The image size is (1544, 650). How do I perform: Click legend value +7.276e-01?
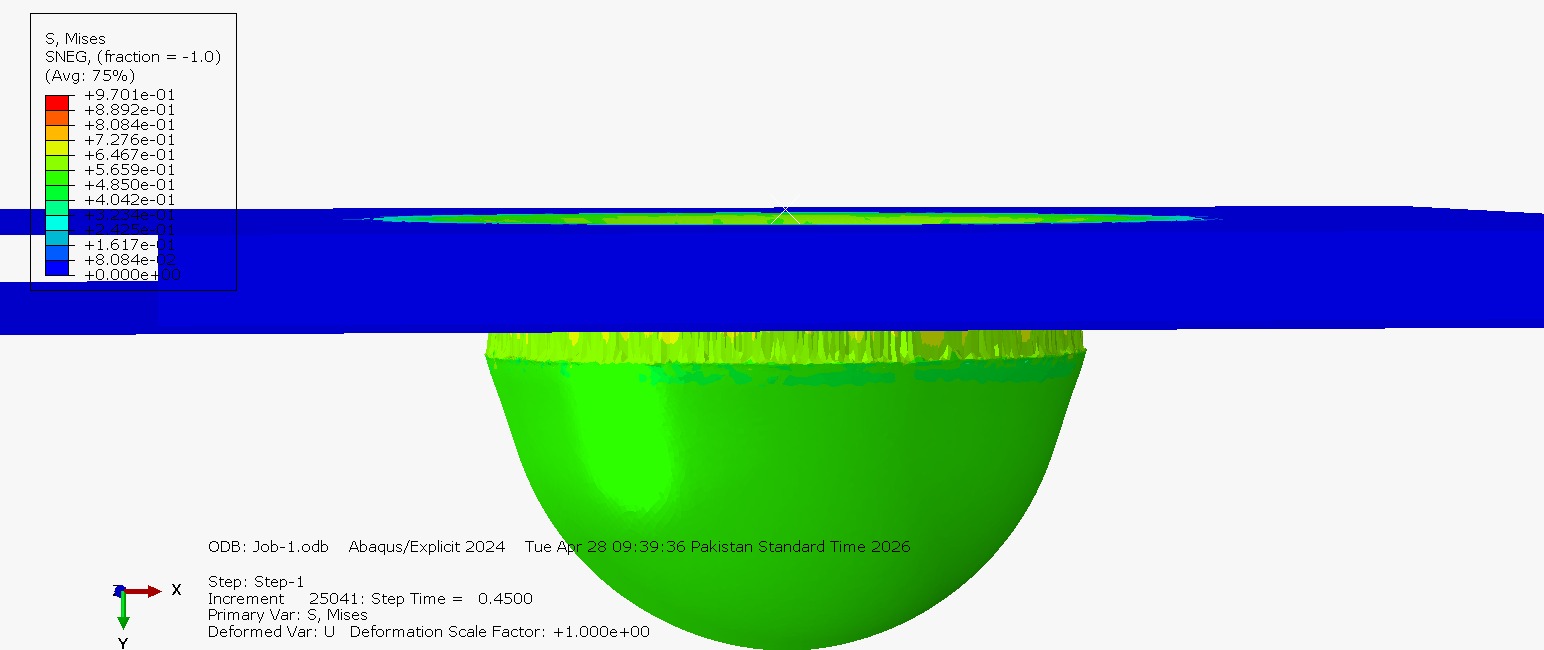(129, 140)
